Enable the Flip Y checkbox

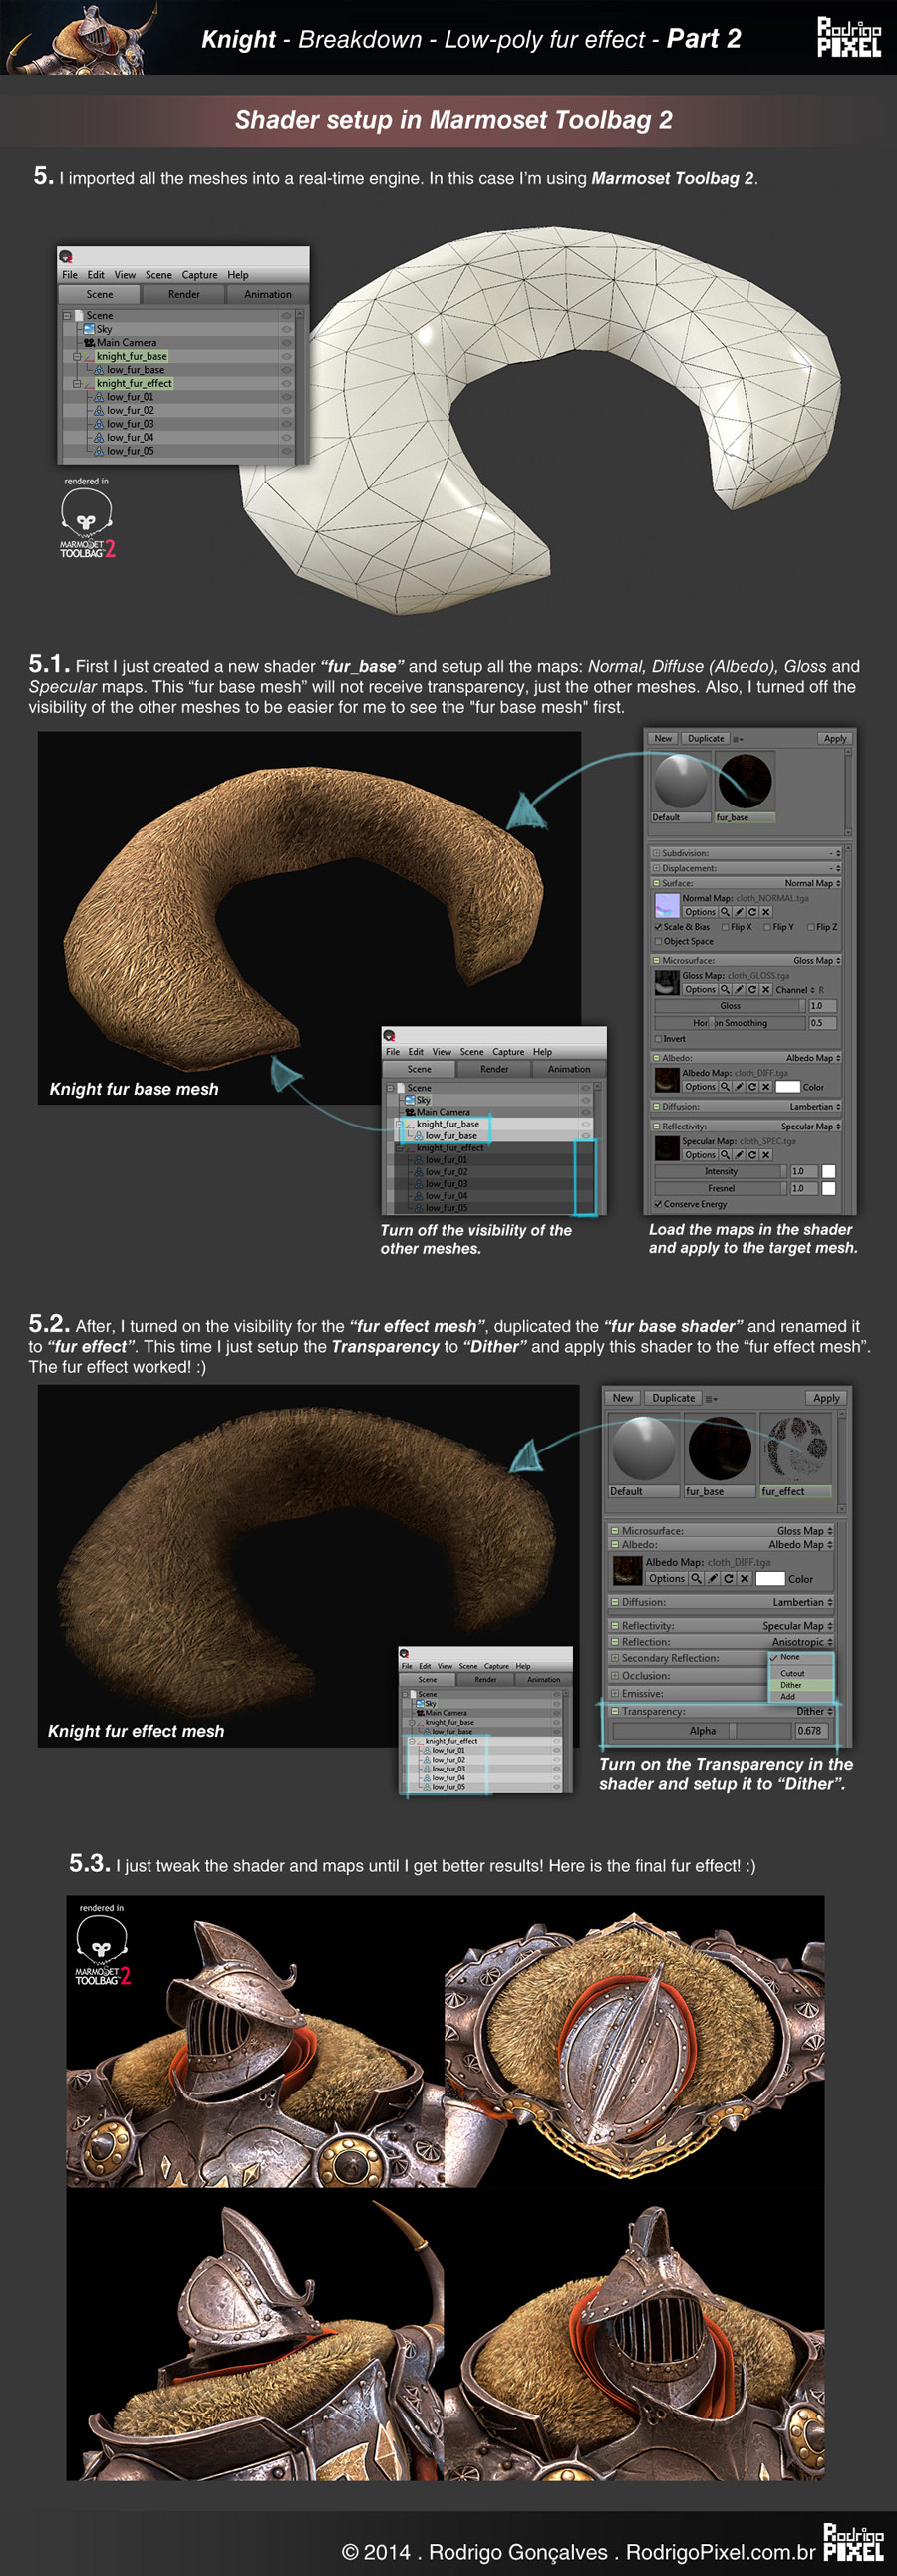[x=768, y=927]
